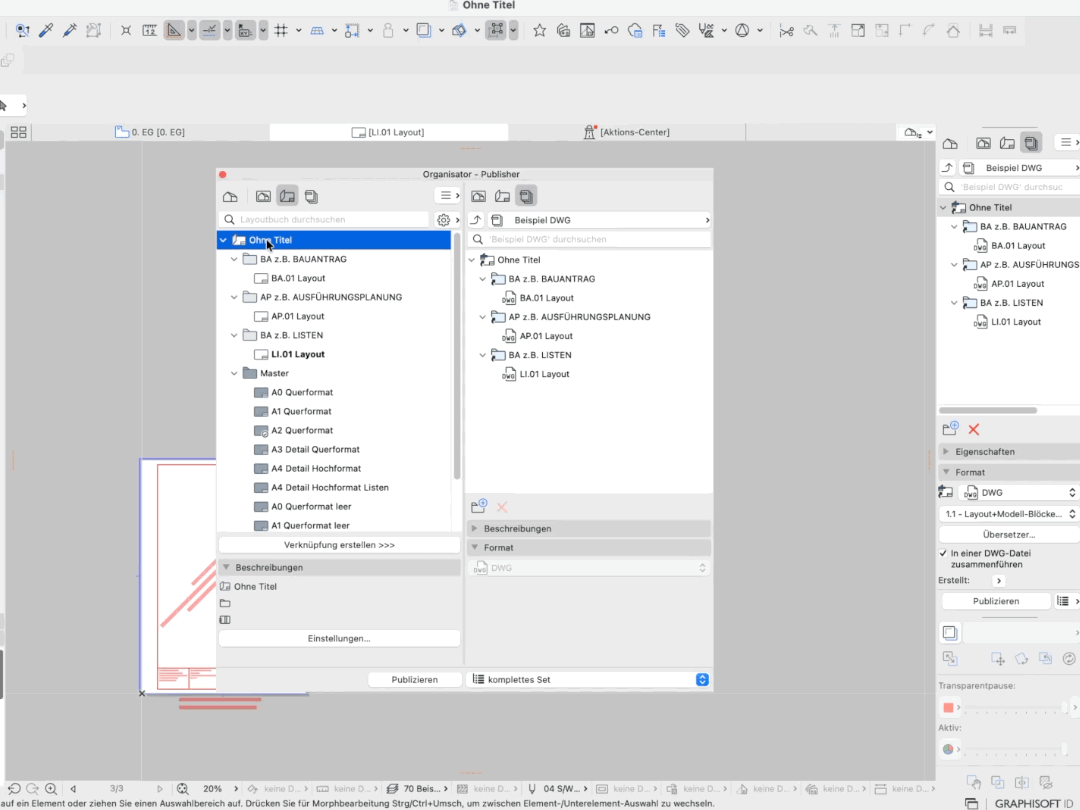Switch to the 0. EG floor plan tab
The height and width of the screenshot is (810, 1080).
click(150, 132)
